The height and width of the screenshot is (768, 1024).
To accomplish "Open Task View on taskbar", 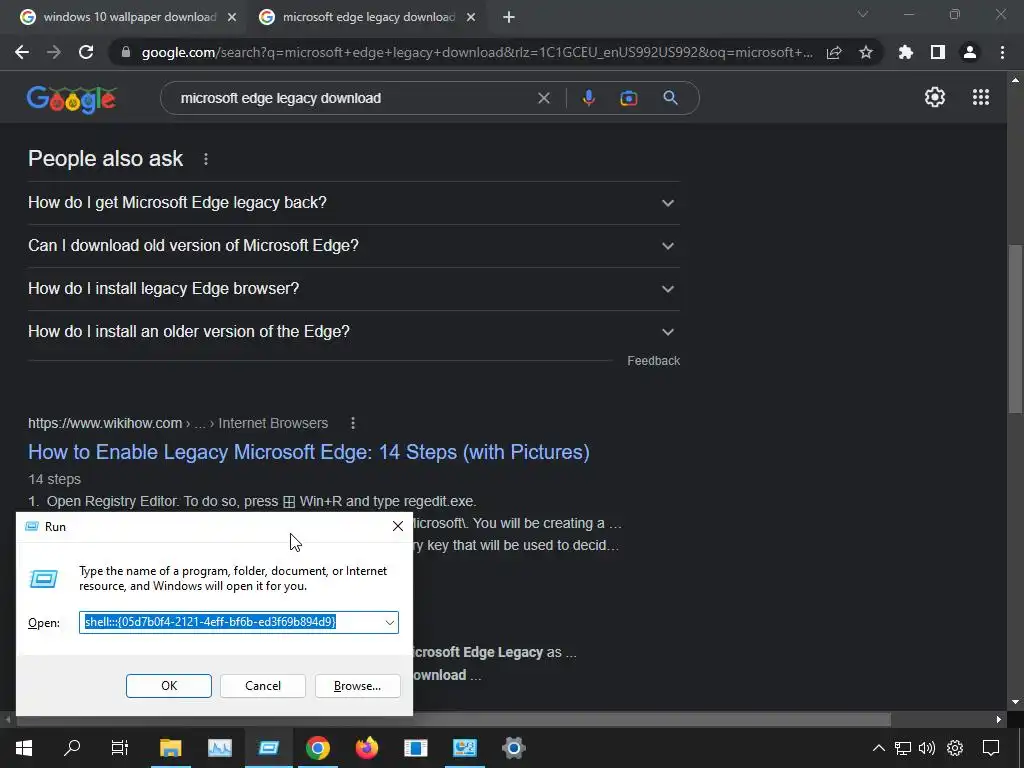I will click(120, 748).
